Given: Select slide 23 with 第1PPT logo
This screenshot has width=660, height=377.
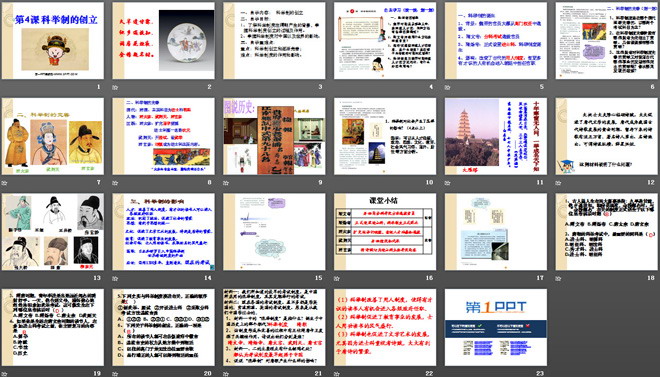Looking at the screenshot, I should coord(496,327).
